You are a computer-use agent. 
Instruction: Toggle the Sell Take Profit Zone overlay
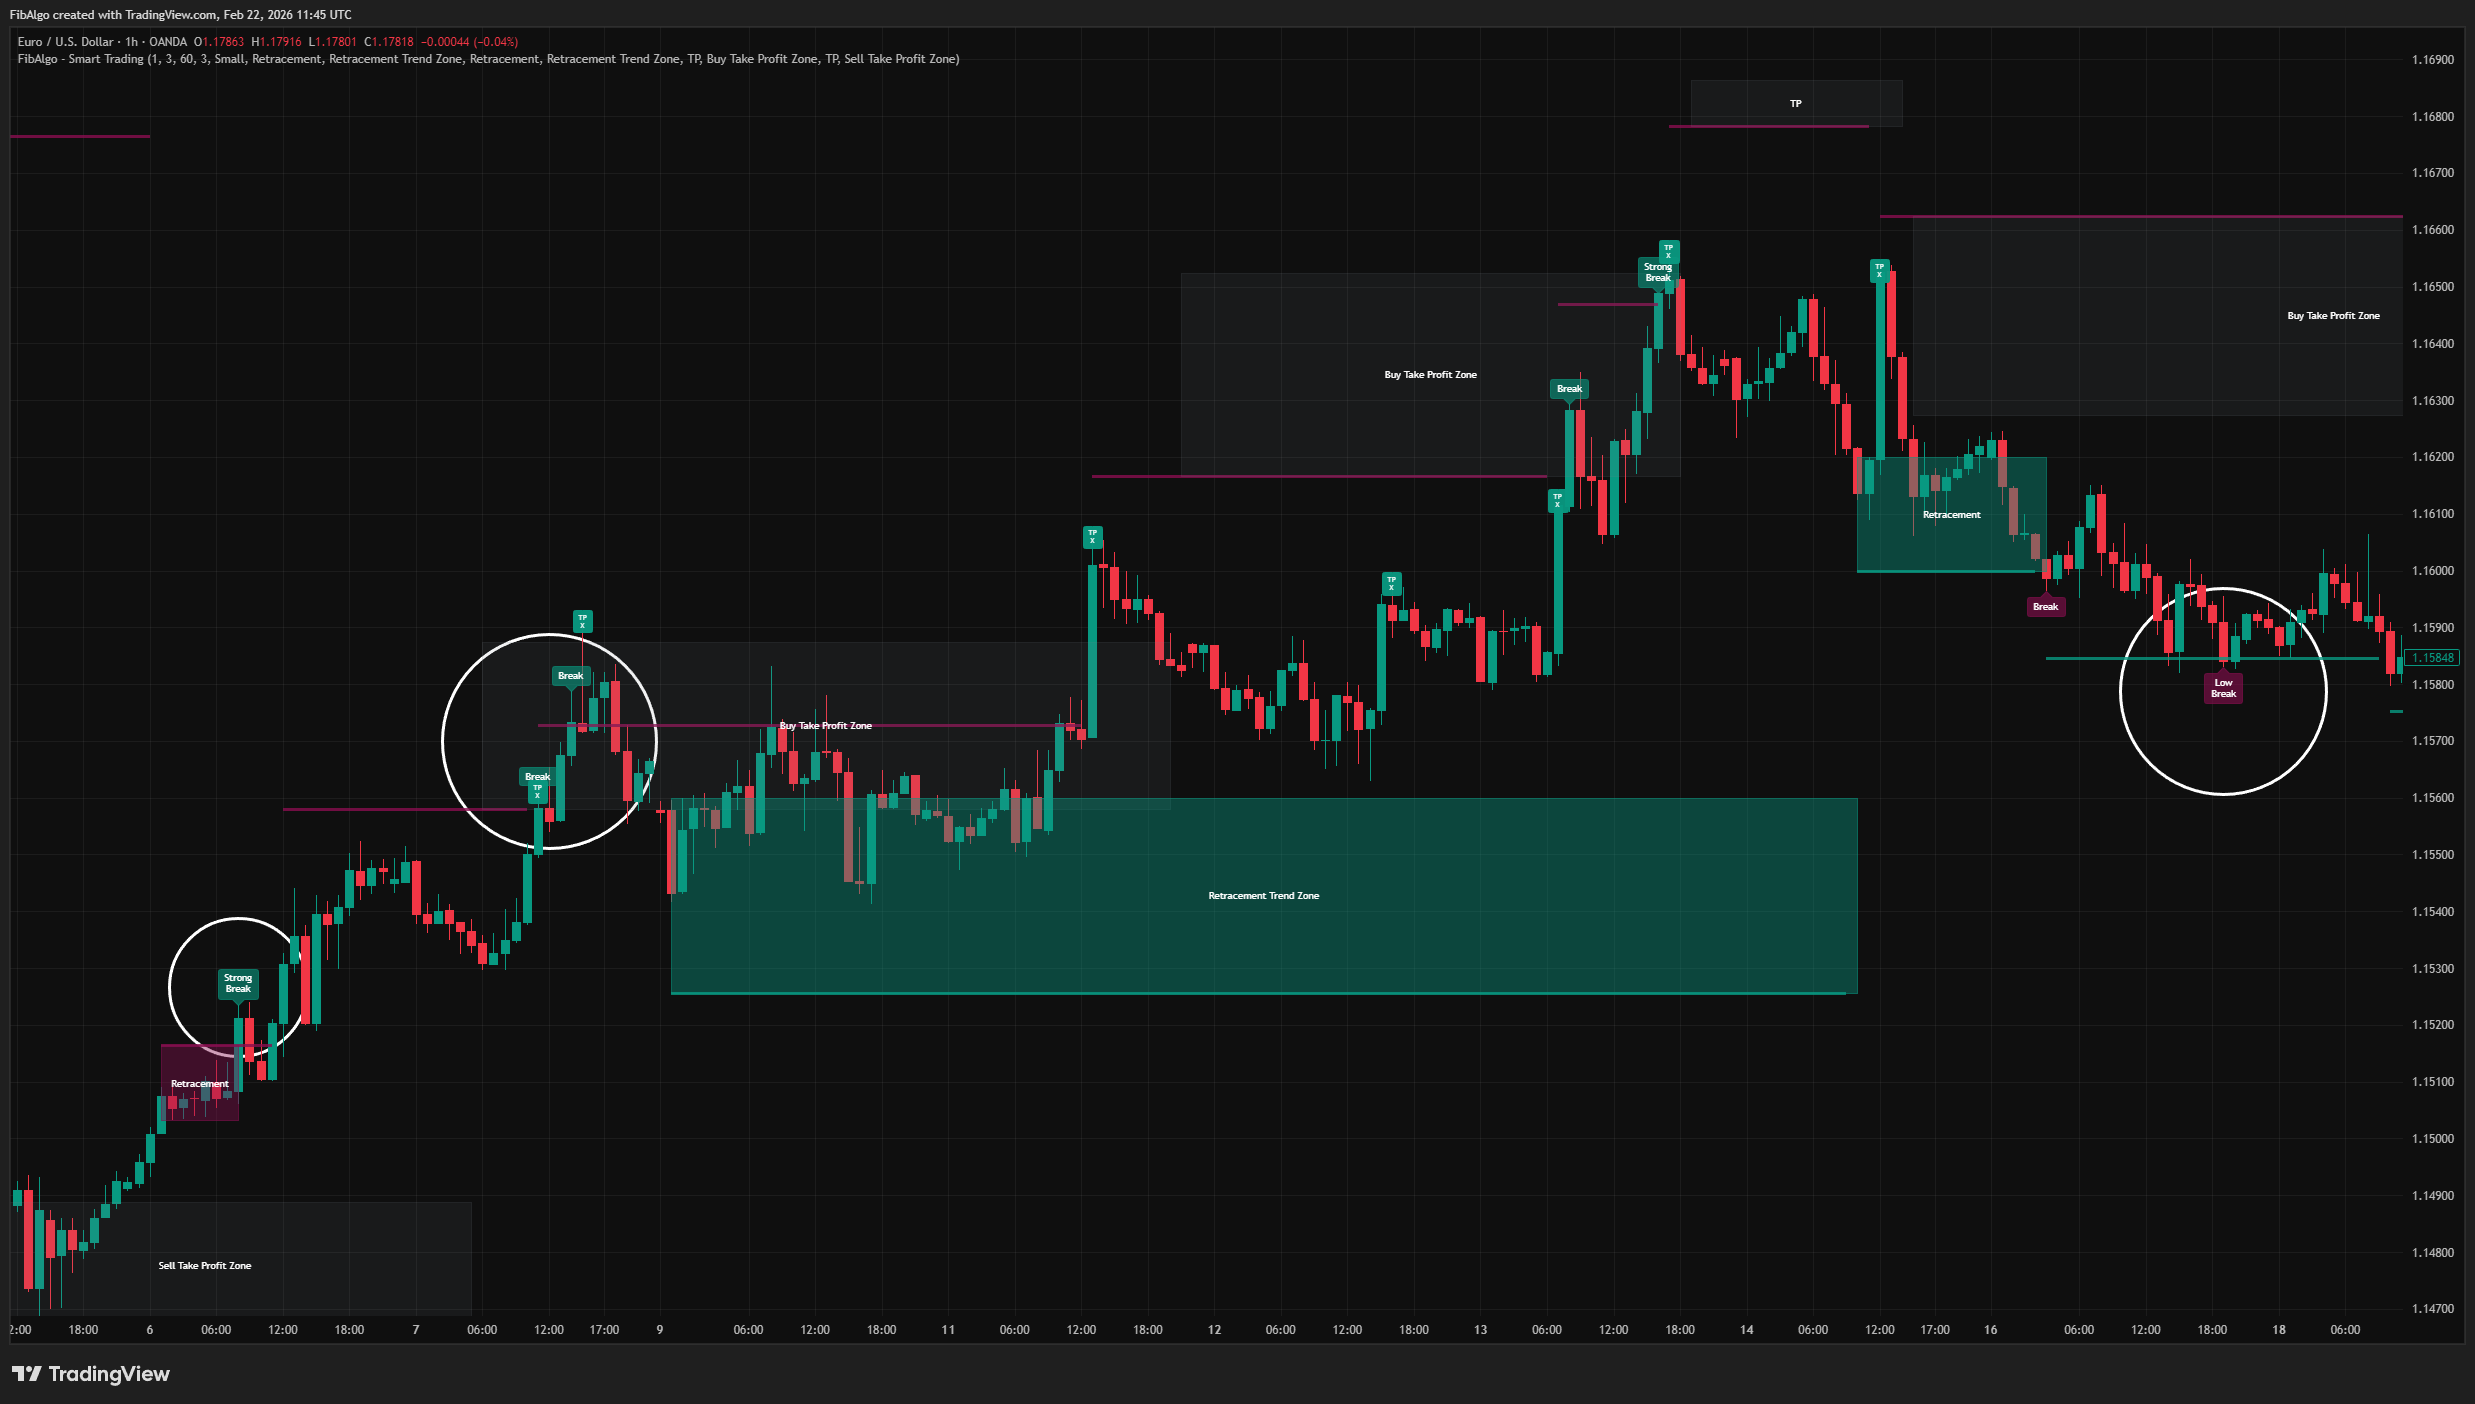point(204,1265)
